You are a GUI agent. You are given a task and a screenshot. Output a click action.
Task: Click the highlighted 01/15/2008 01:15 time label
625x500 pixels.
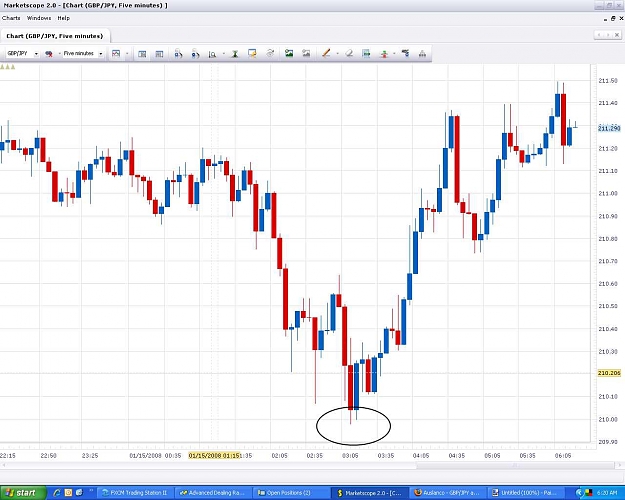click(214, 456)
